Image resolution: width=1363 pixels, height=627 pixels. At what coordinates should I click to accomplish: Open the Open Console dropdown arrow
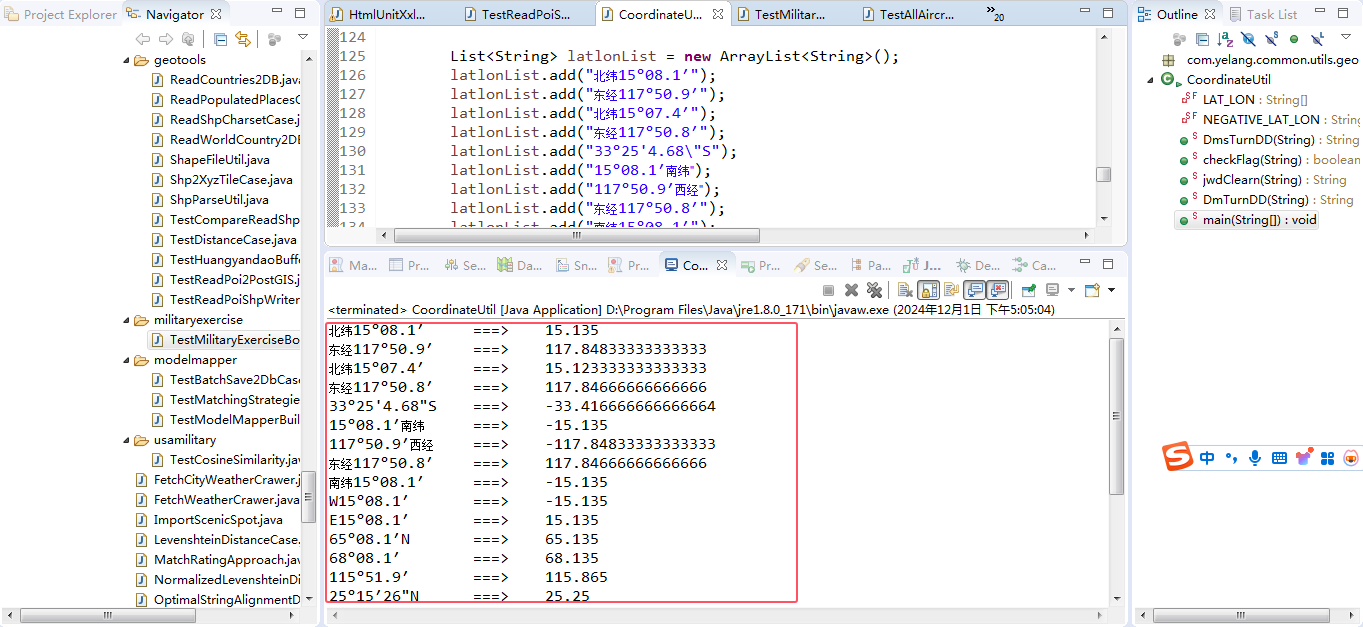pyautogui.click(x=1111, y=290)
